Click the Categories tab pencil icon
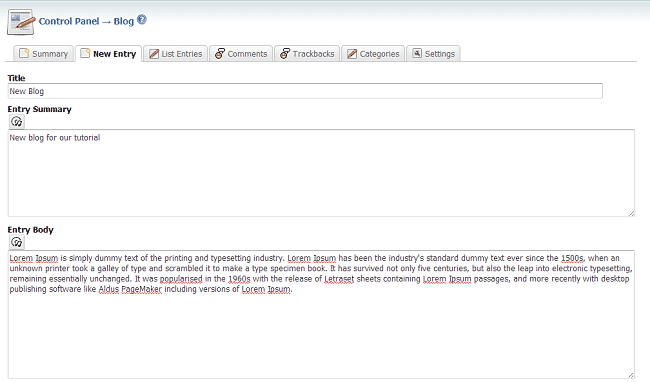650x382 pixels. click(352, 54)
